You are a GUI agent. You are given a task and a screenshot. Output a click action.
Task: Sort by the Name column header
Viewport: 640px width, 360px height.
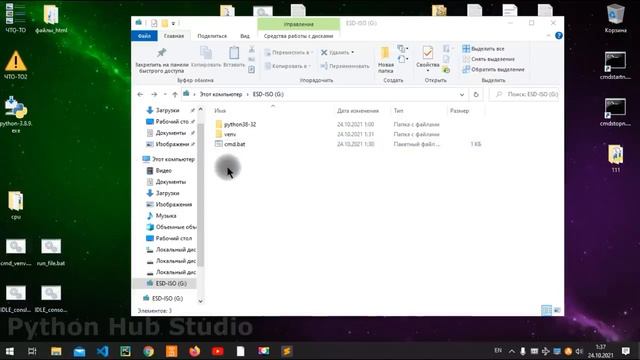point(220,111)
